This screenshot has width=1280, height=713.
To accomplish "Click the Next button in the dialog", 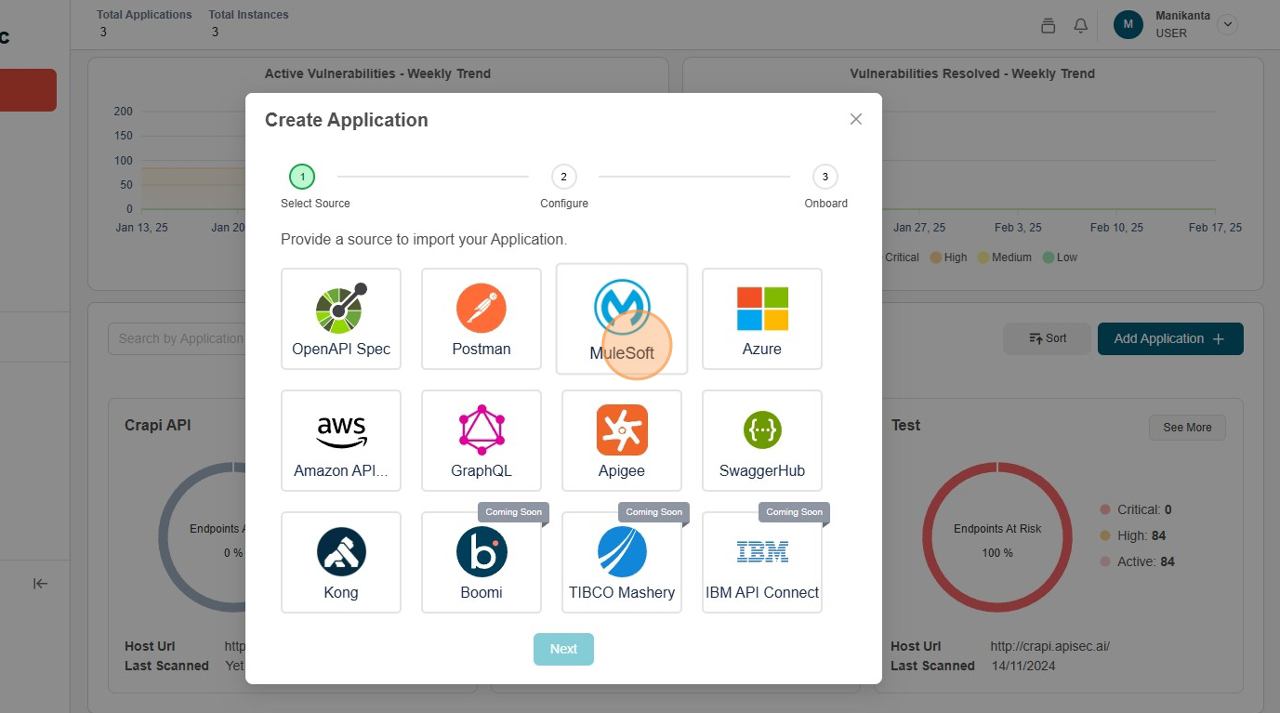I will pyautogui.click(x=563, y=648).
